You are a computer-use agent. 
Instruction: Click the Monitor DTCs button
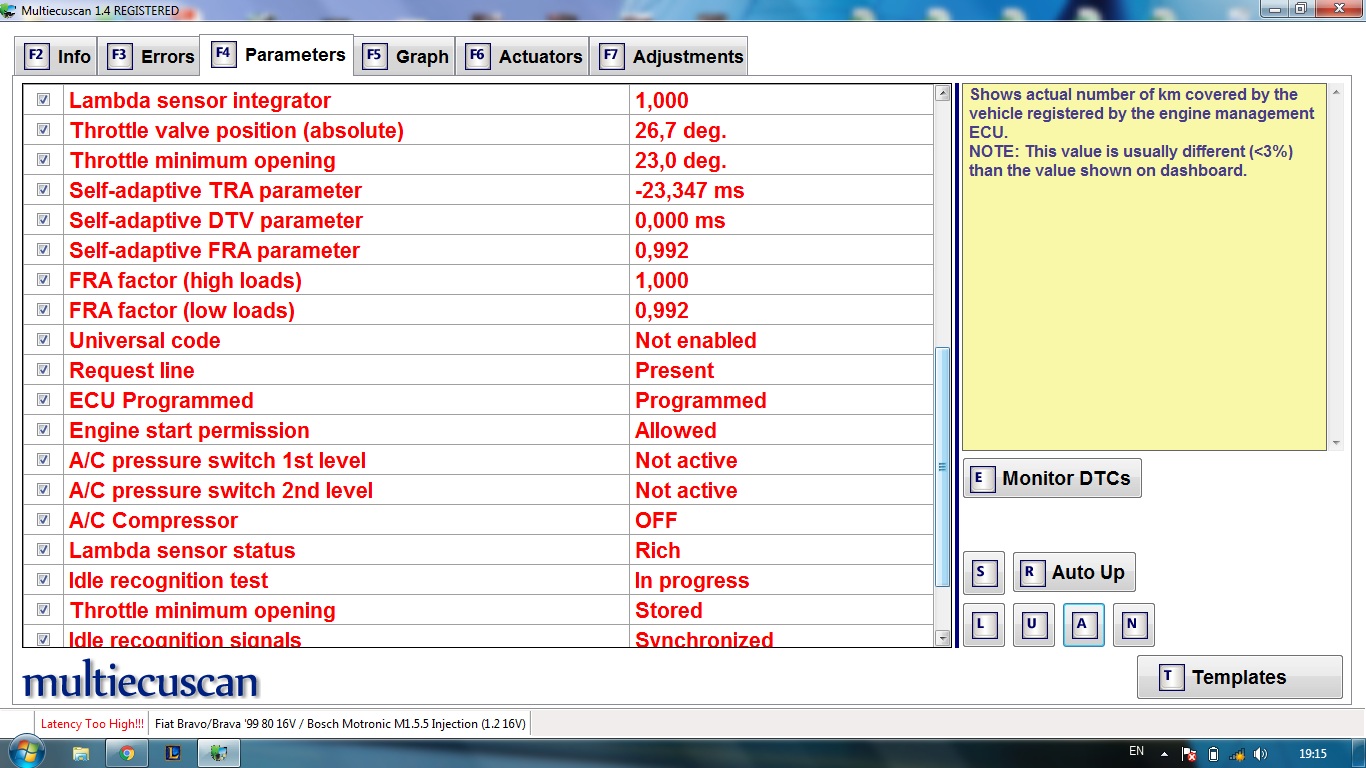(1052, 478)
